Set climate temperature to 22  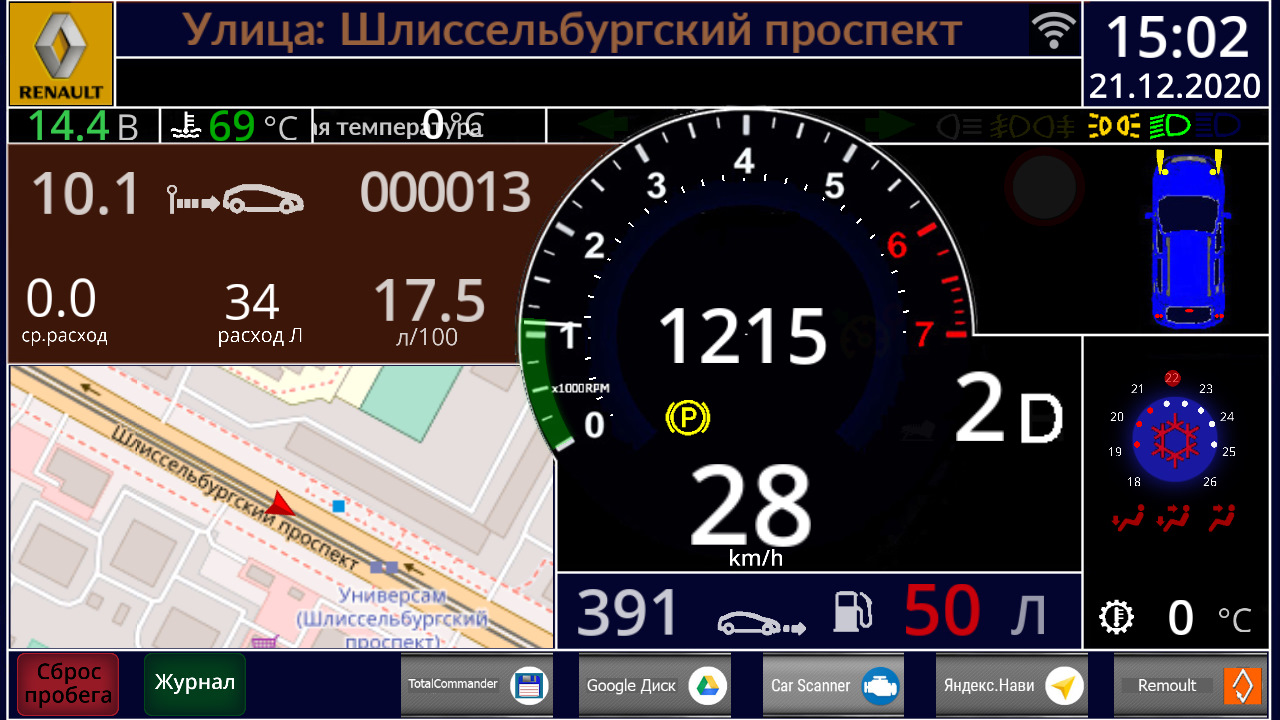[1173, 378]
